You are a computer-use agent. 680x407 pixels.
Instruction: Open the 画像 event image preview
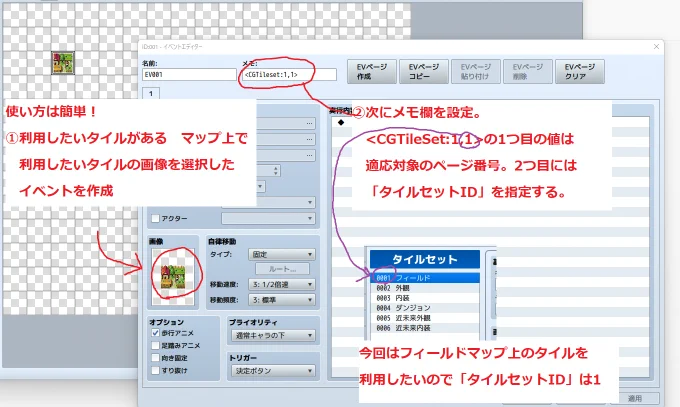click(173, 276)
